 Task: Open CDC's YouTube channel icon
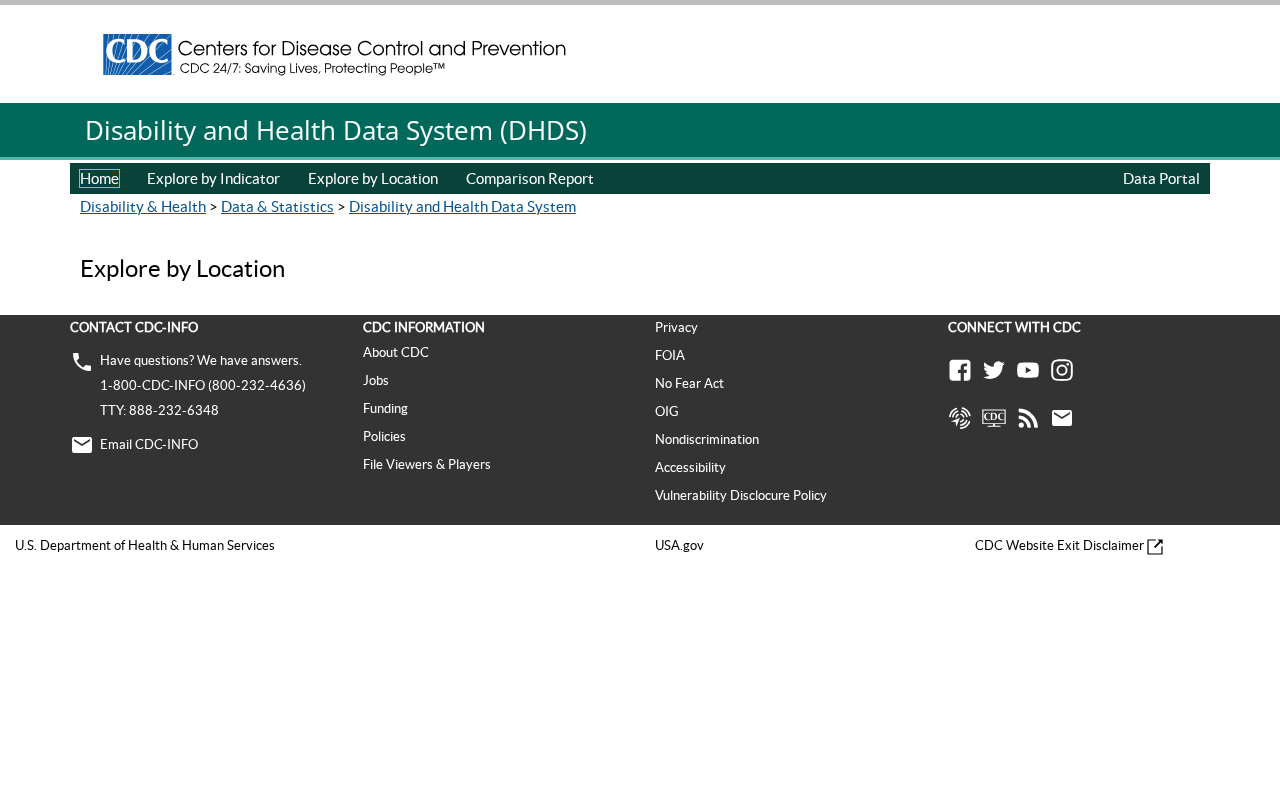point(1028,370)
